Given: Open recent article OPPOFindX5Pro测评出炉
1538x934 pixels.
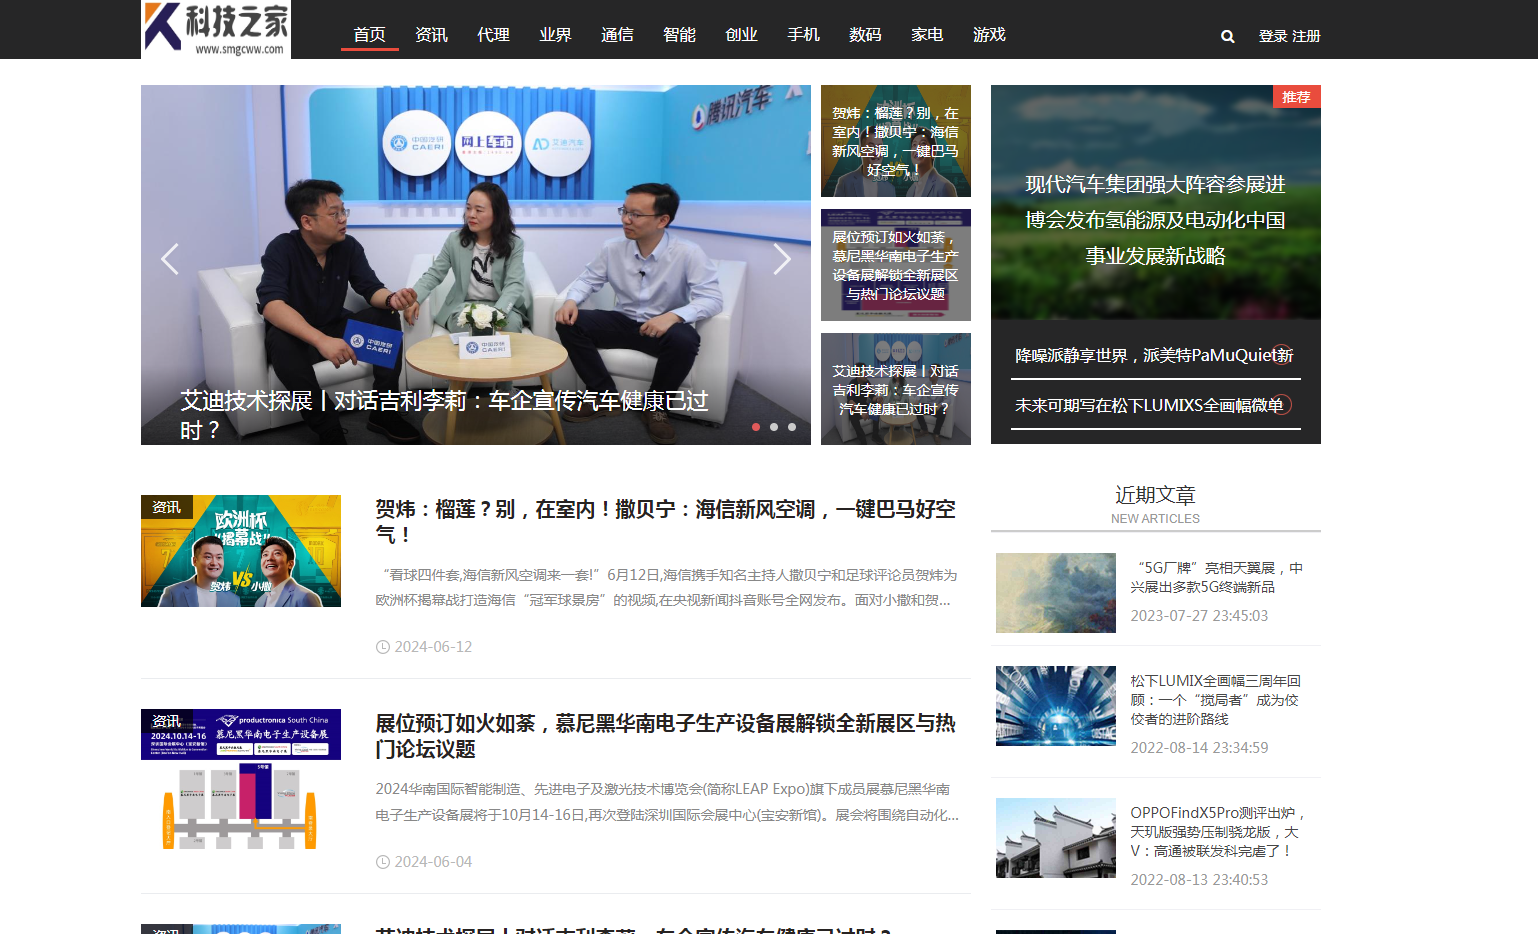Looking at the screenshot, I should tap(1218, 832).
